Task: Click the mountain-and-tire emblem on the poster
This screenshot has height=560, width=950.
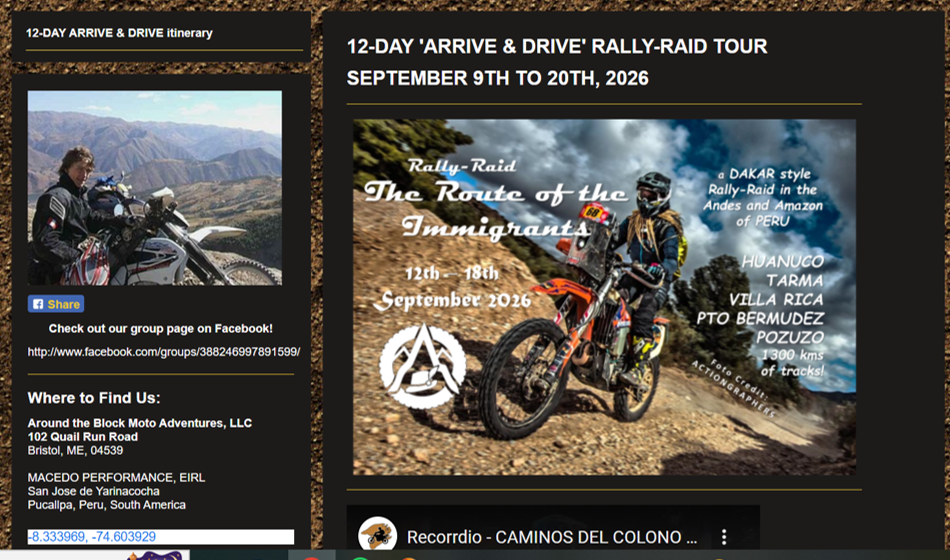Action: (422, 366)
